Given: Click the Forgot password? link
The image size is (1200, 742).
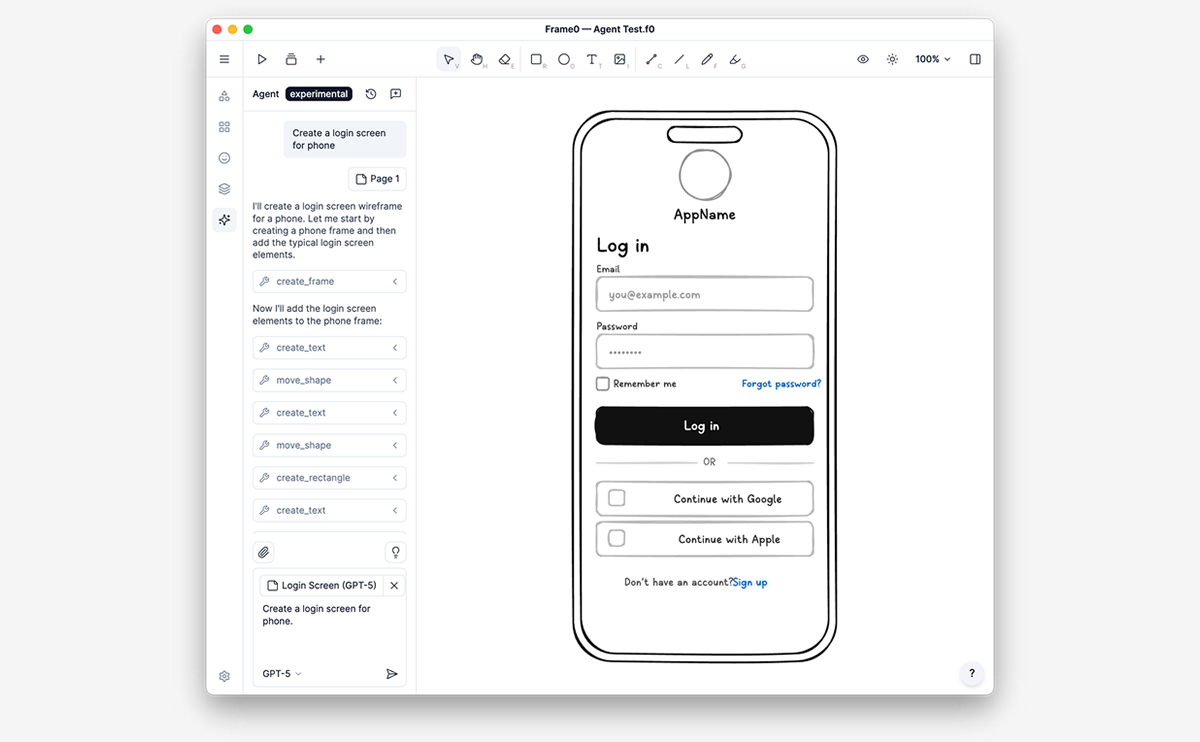Looking at the screenshot, I should point(781,384).
